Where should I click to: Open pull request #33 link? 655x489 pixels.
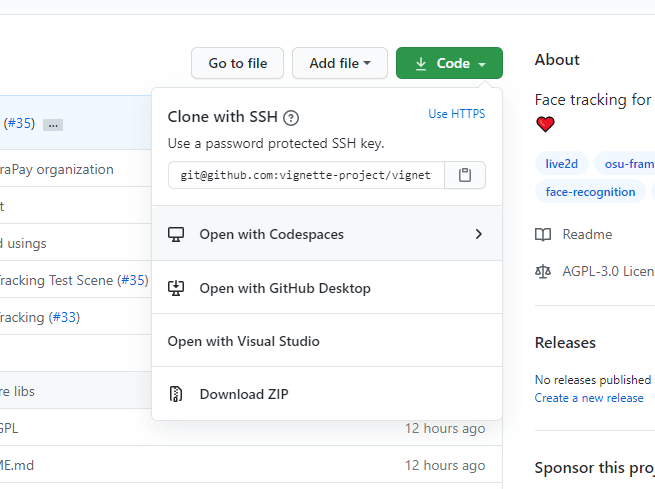[x=64, y=317]
